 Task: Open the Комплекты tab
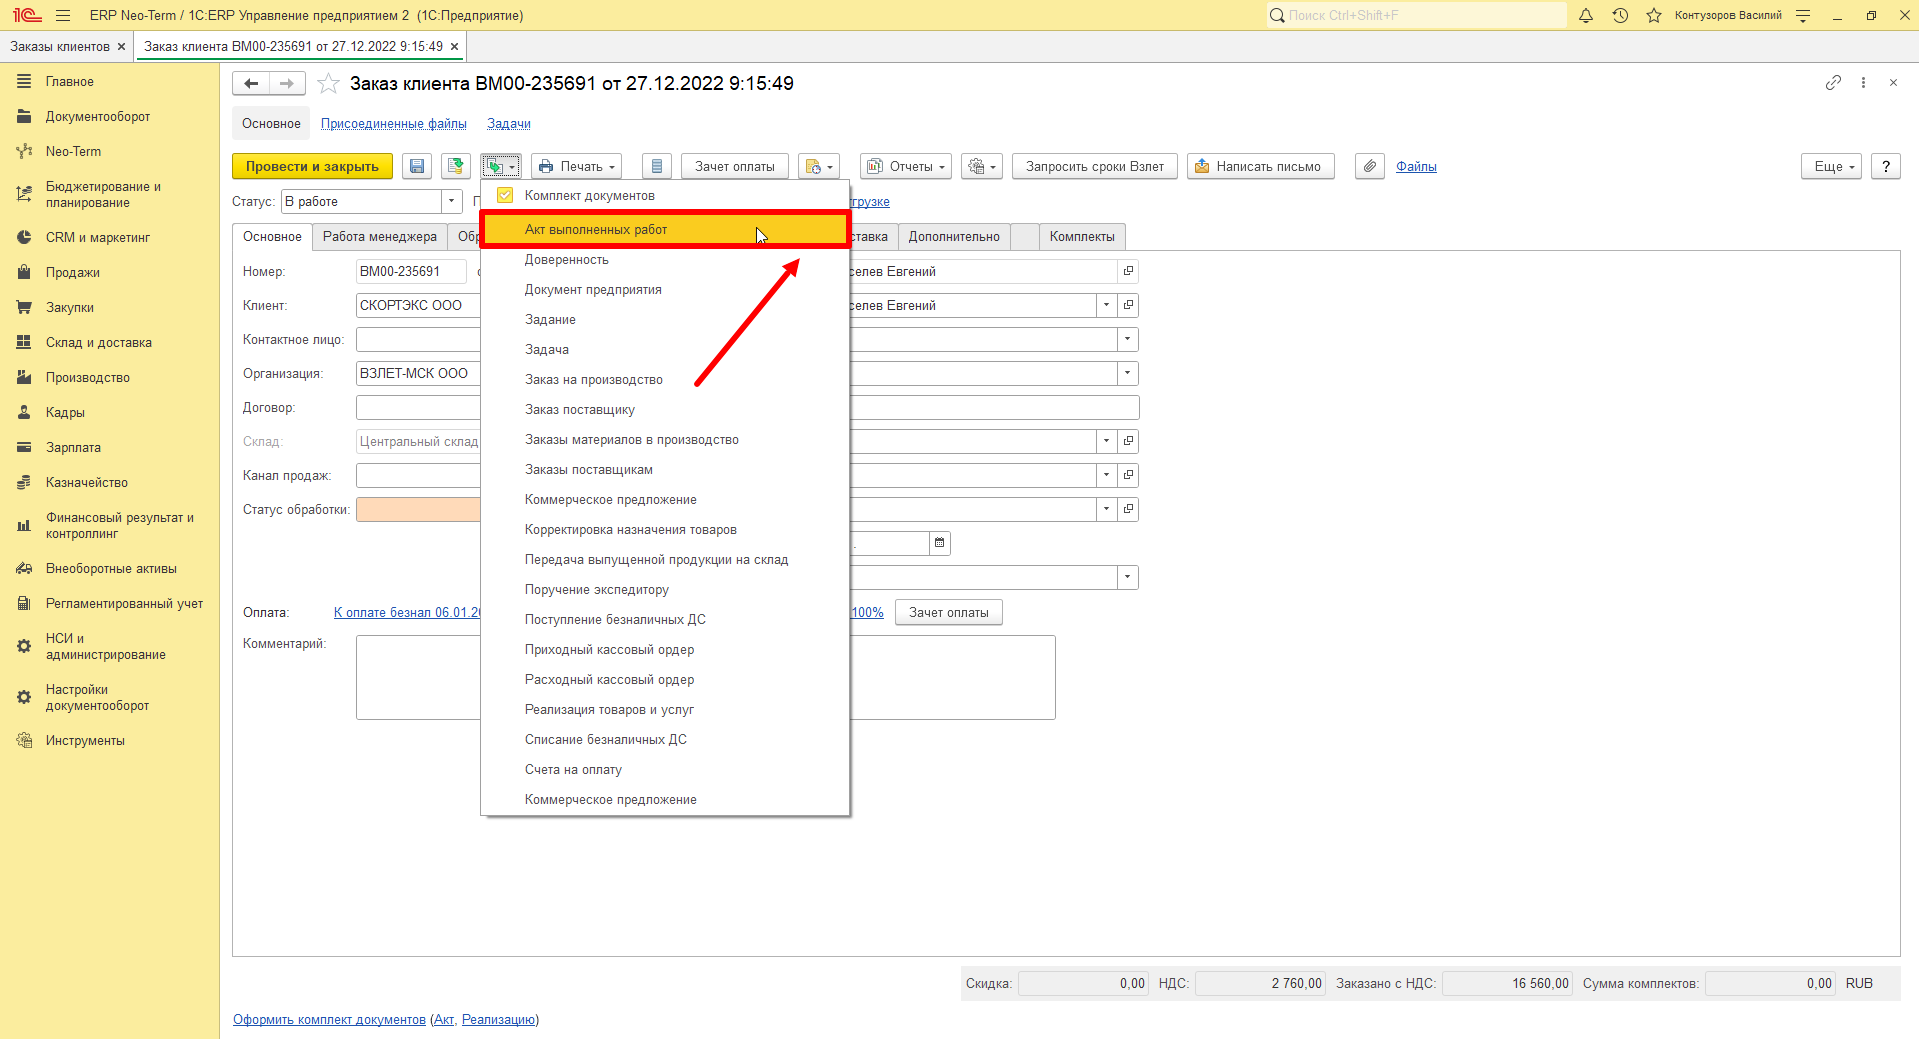pyautogui.click(x=1082, y=237)
